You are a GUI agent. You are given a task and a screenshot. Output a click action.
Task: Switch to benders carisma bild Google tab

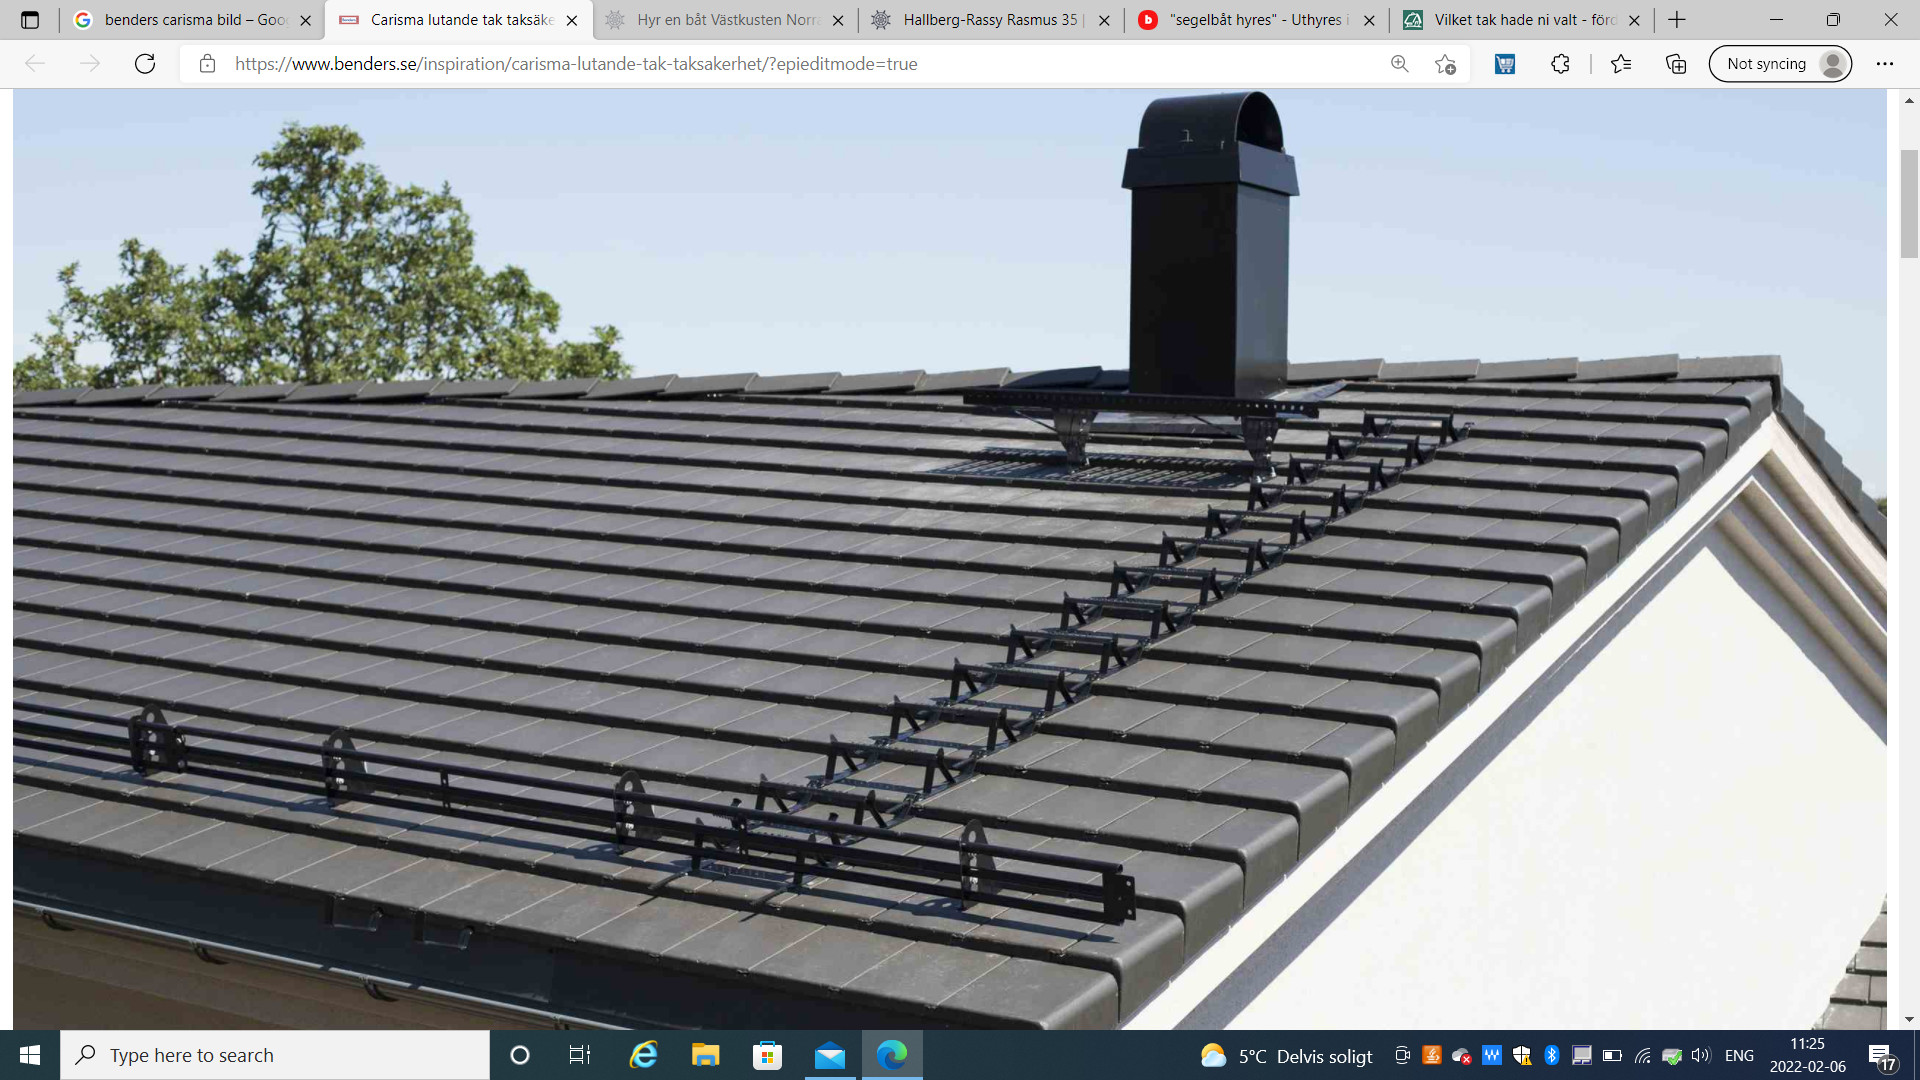(x=190, y=20)
